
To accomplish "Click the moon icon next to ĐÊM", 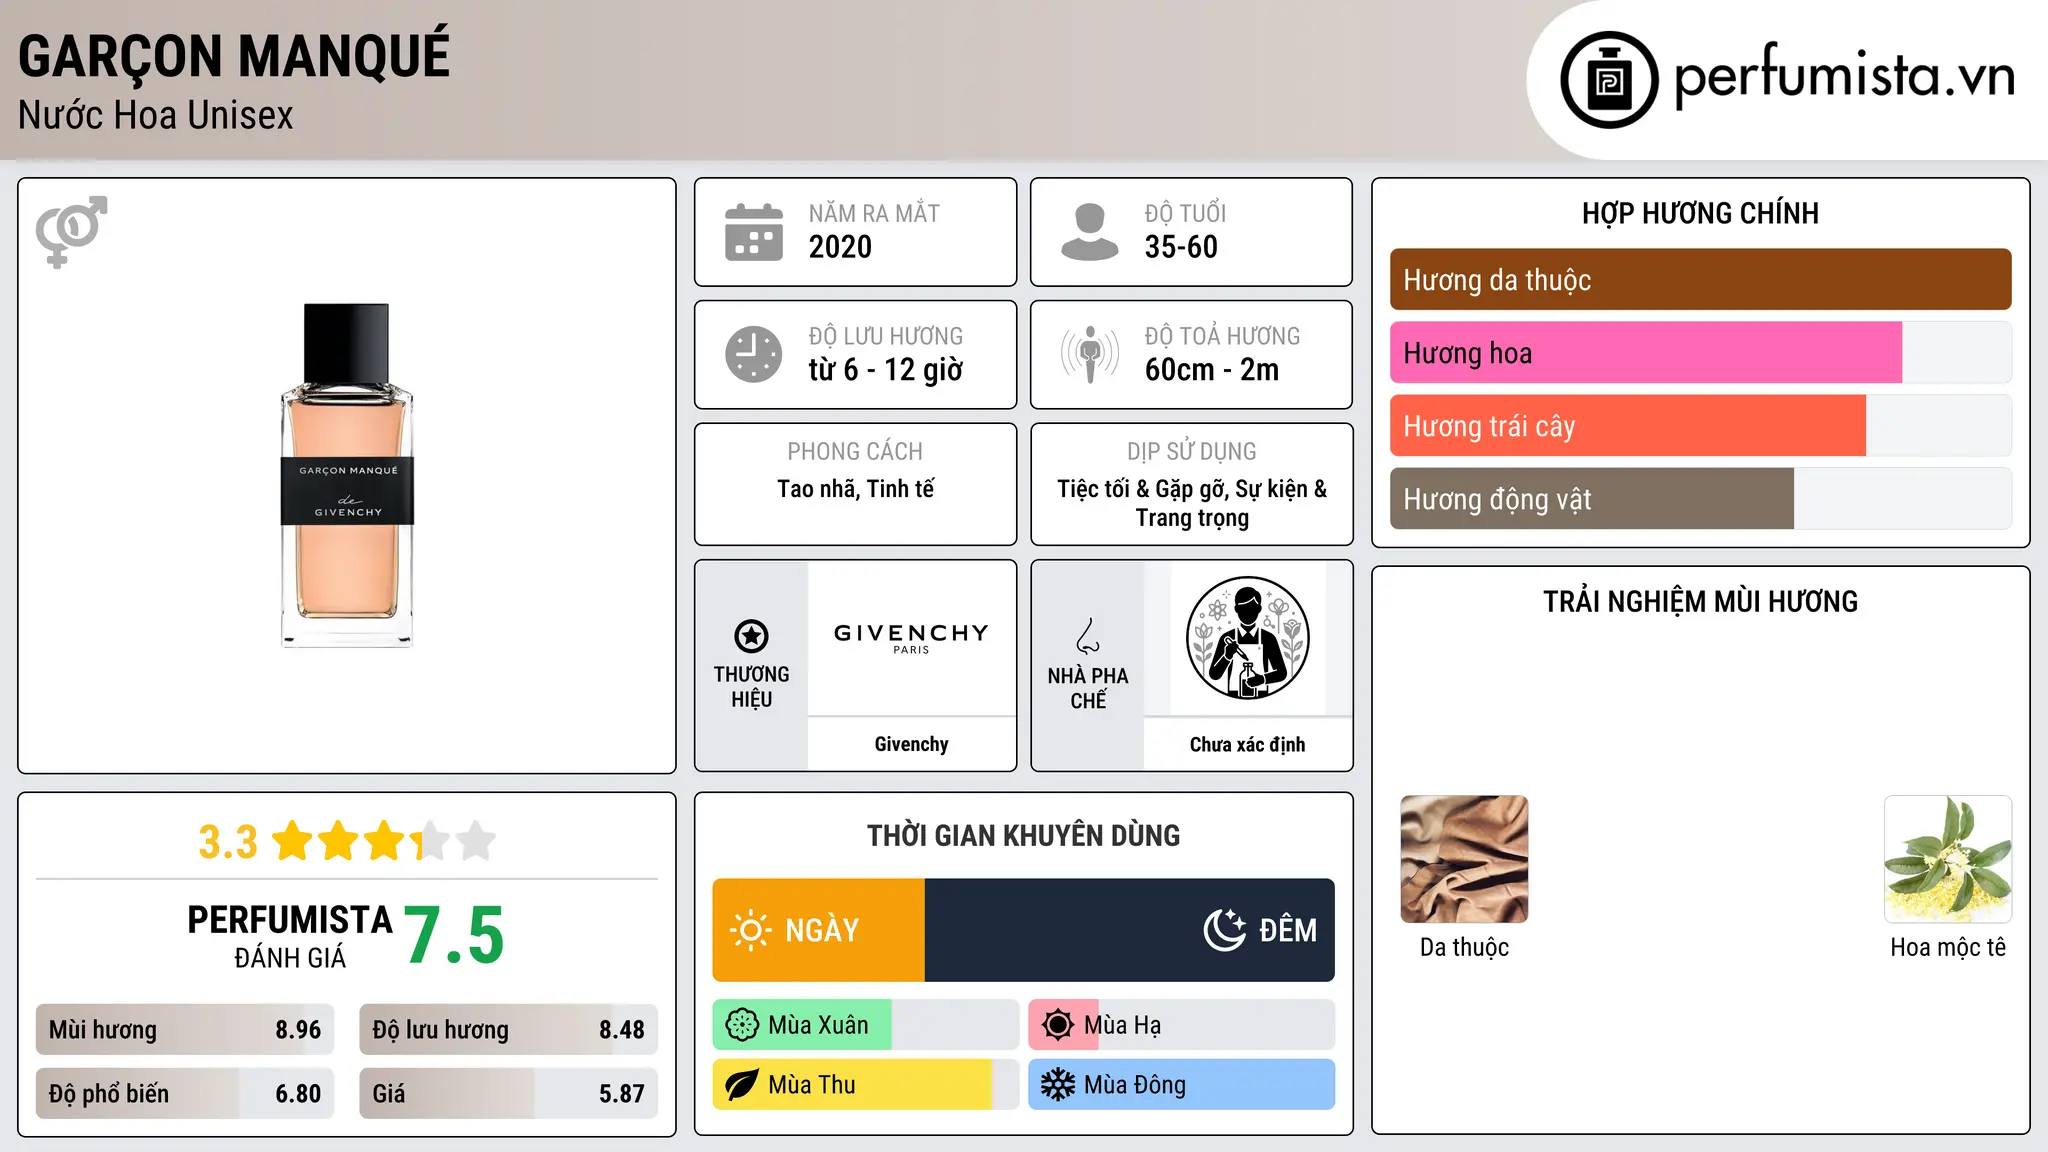I will click(1224, 930).
